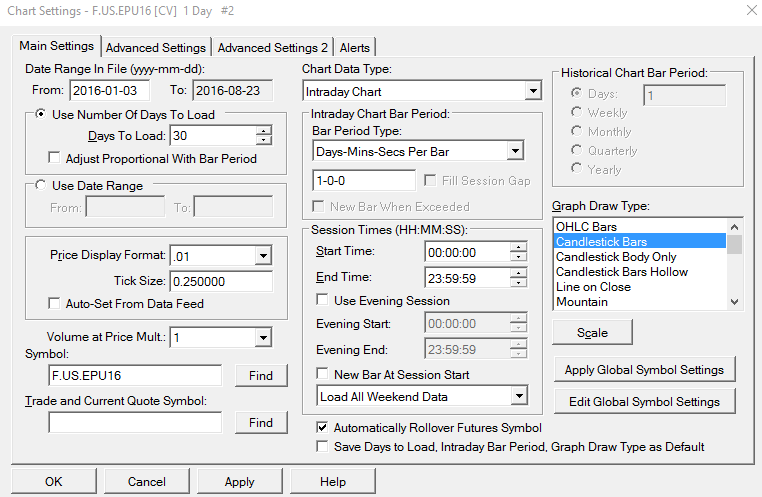762x497 pixels.
Task: Click the Graph Draw Type scrollbar thumb
Action: pyautogui.click(x=734, y=244)
